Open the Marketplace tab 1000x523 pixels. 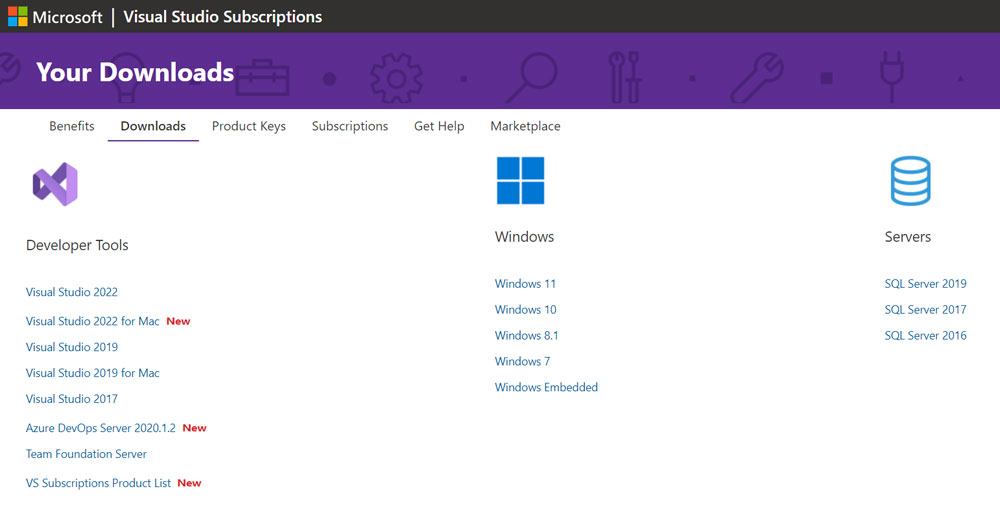526,126
